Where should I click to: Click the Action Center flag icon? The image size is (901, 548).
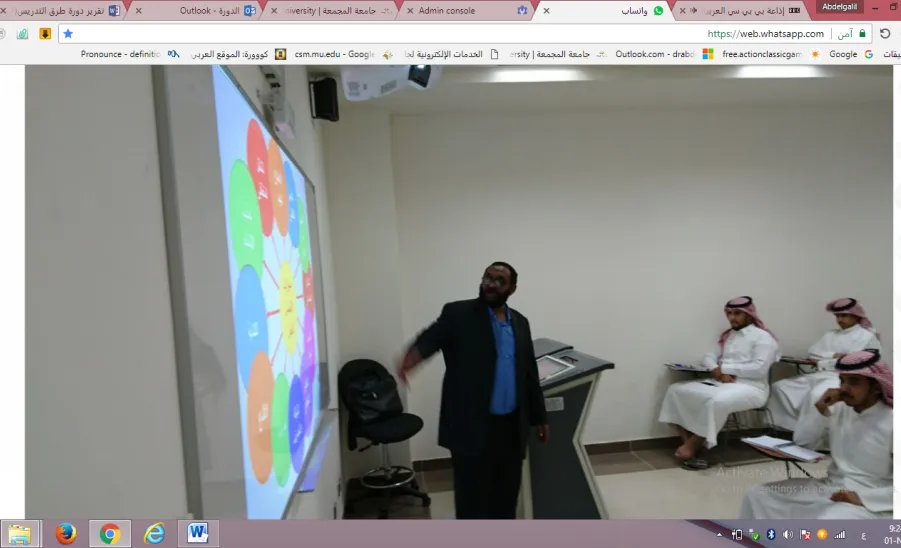(x=805, y=535)
